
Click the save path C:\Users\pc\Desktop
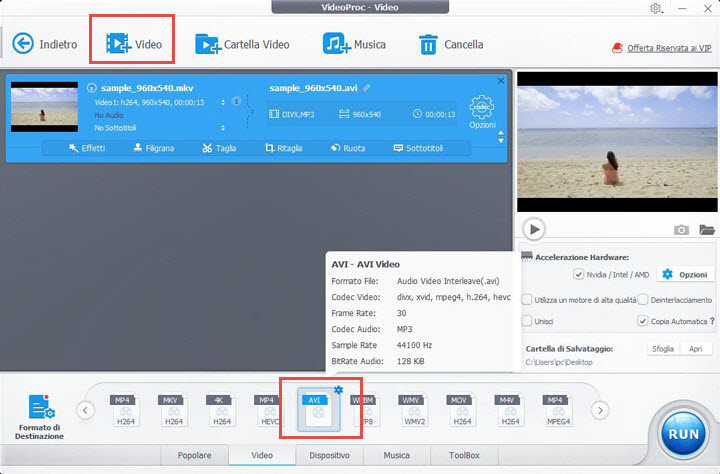coord(559,362)
